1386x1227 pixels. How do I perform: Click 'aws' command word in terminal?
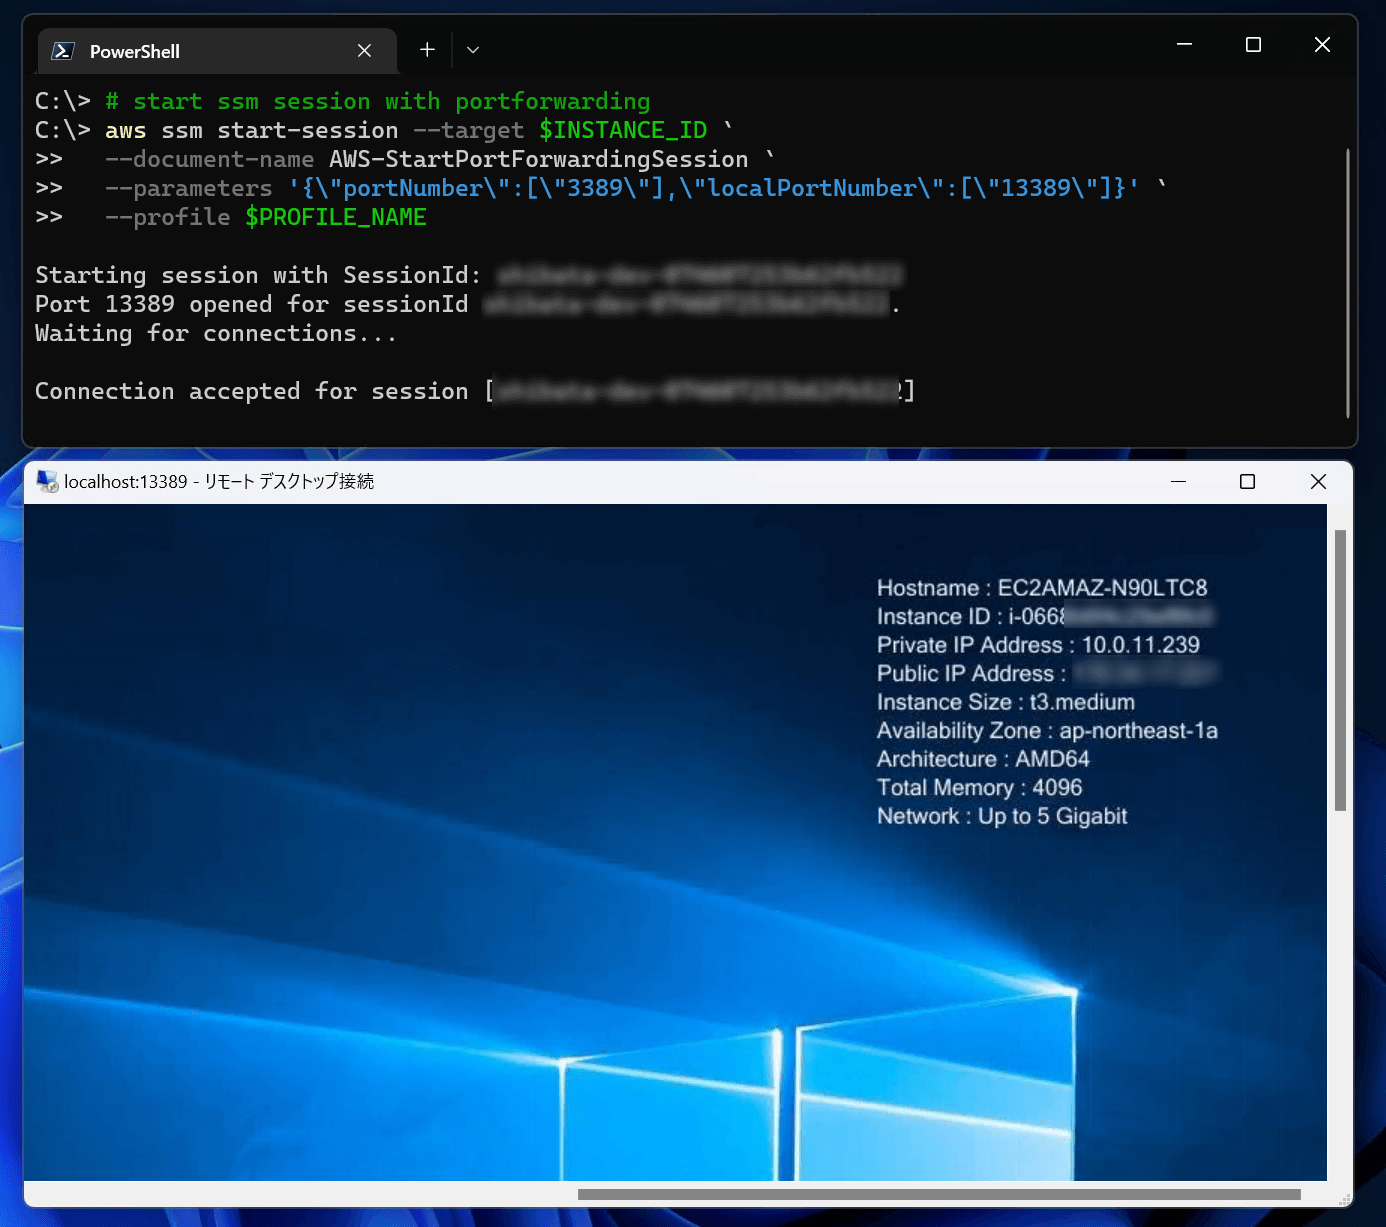126,130
